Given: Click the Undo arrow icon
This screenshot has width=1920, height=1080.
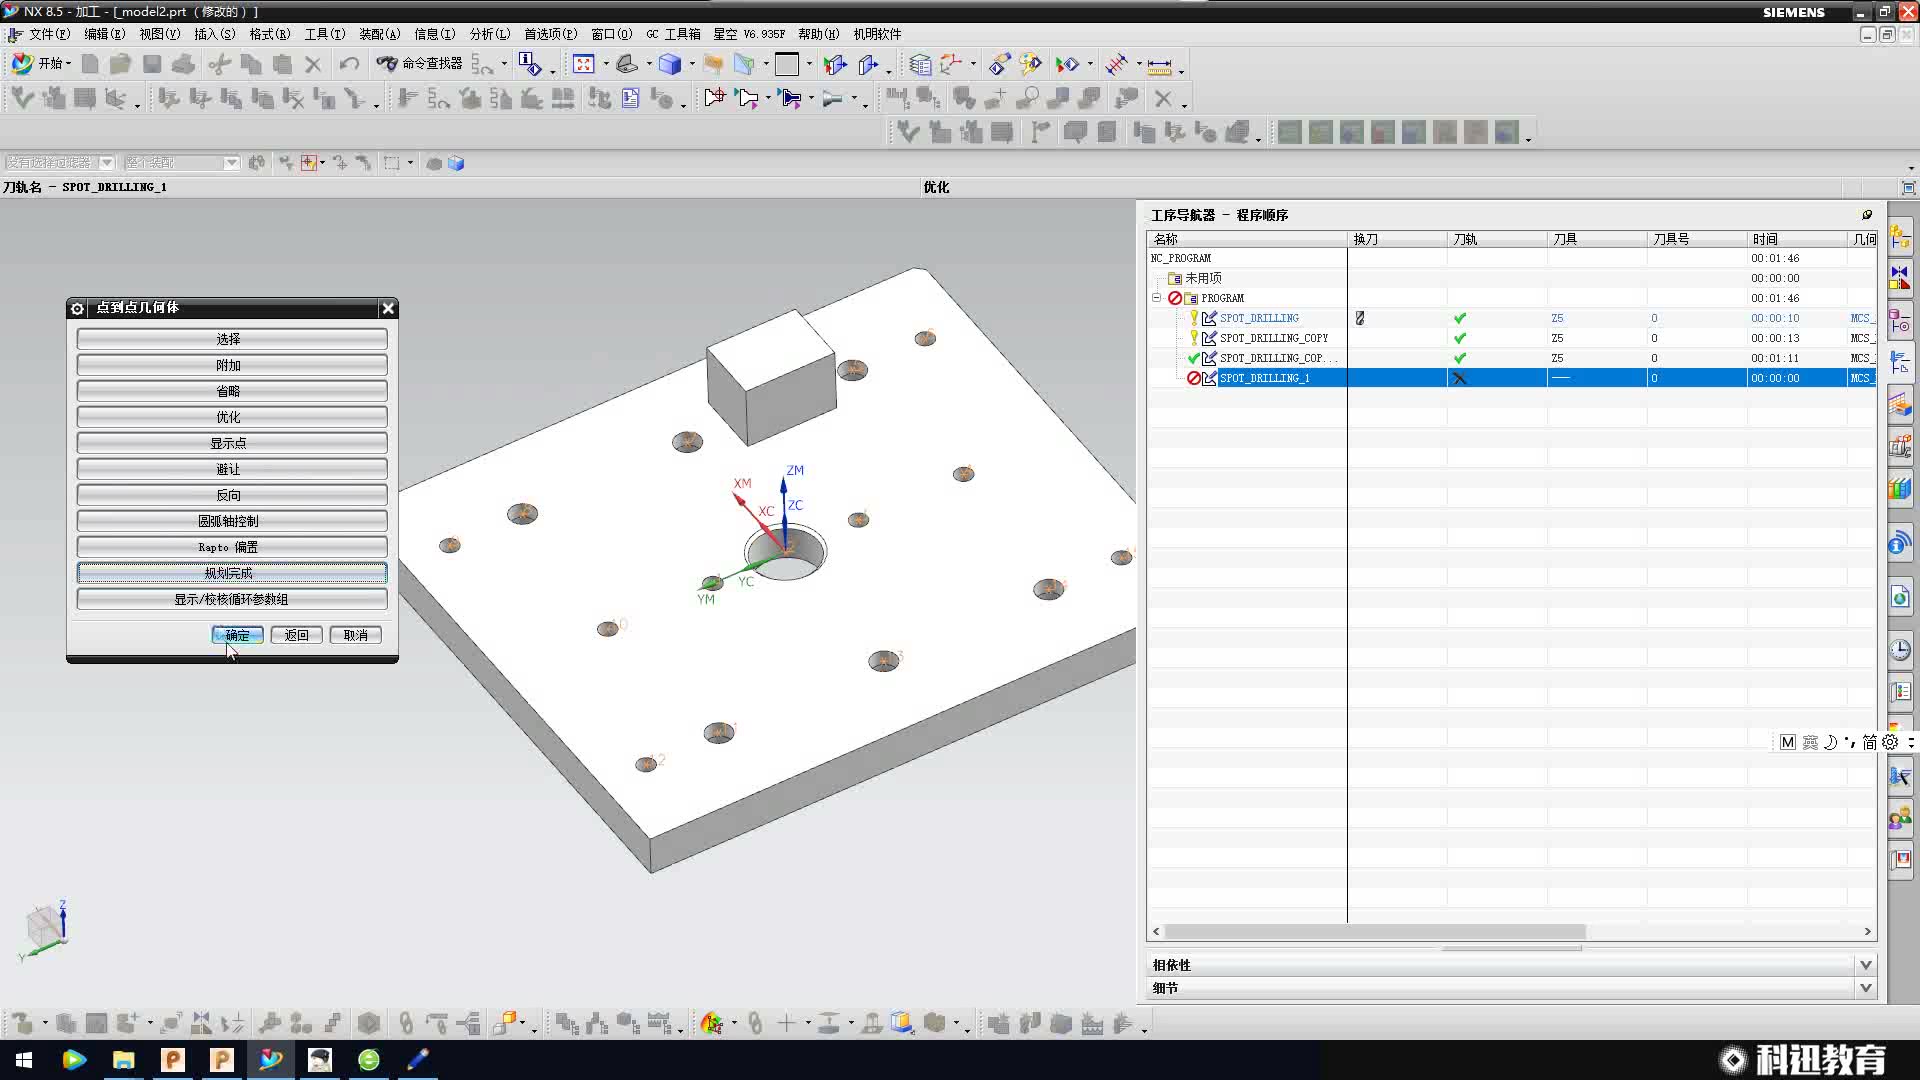Looking at the screenshot, I should [x=349, y=64].
